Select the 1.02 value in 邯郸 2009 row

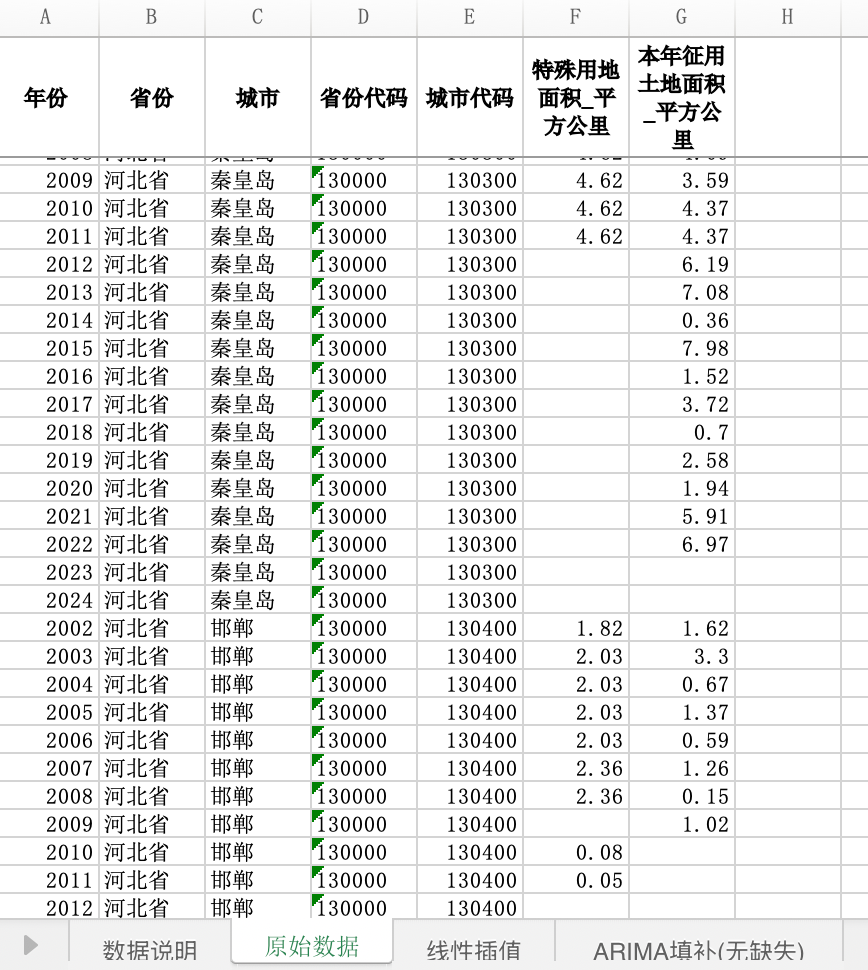pos(682,824)
